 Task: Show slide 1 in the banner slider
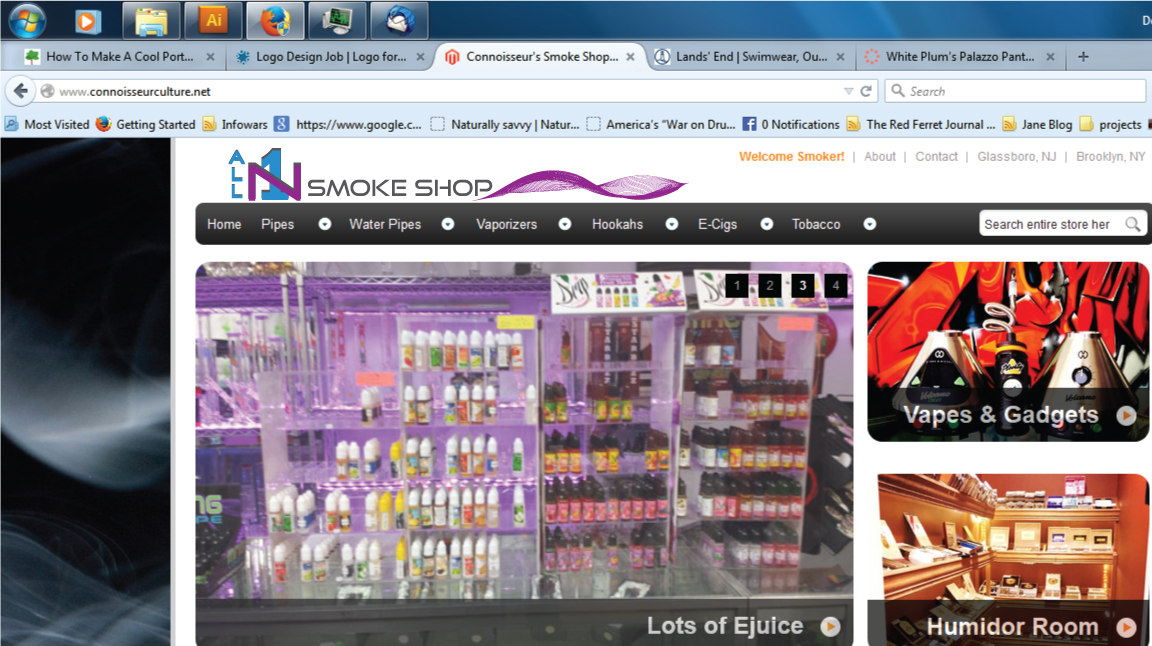point(737,286)
